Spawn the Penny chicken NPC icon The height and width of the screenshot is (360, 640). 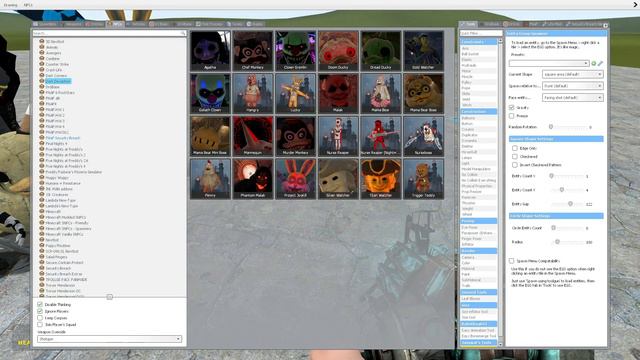click(210, 179)
